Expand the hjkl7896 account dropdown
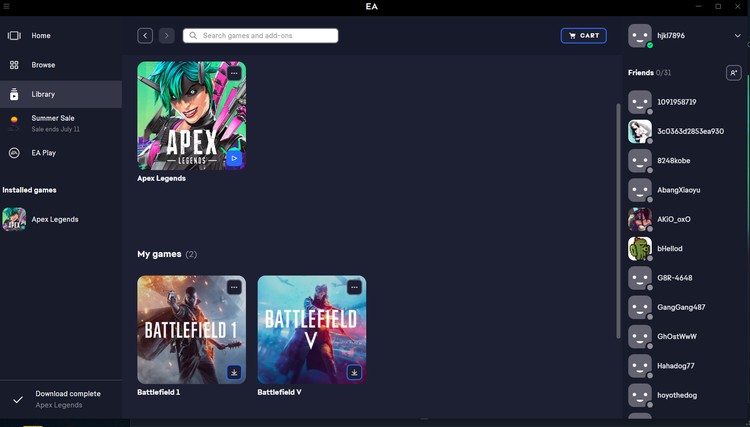 tap(738, 36)
